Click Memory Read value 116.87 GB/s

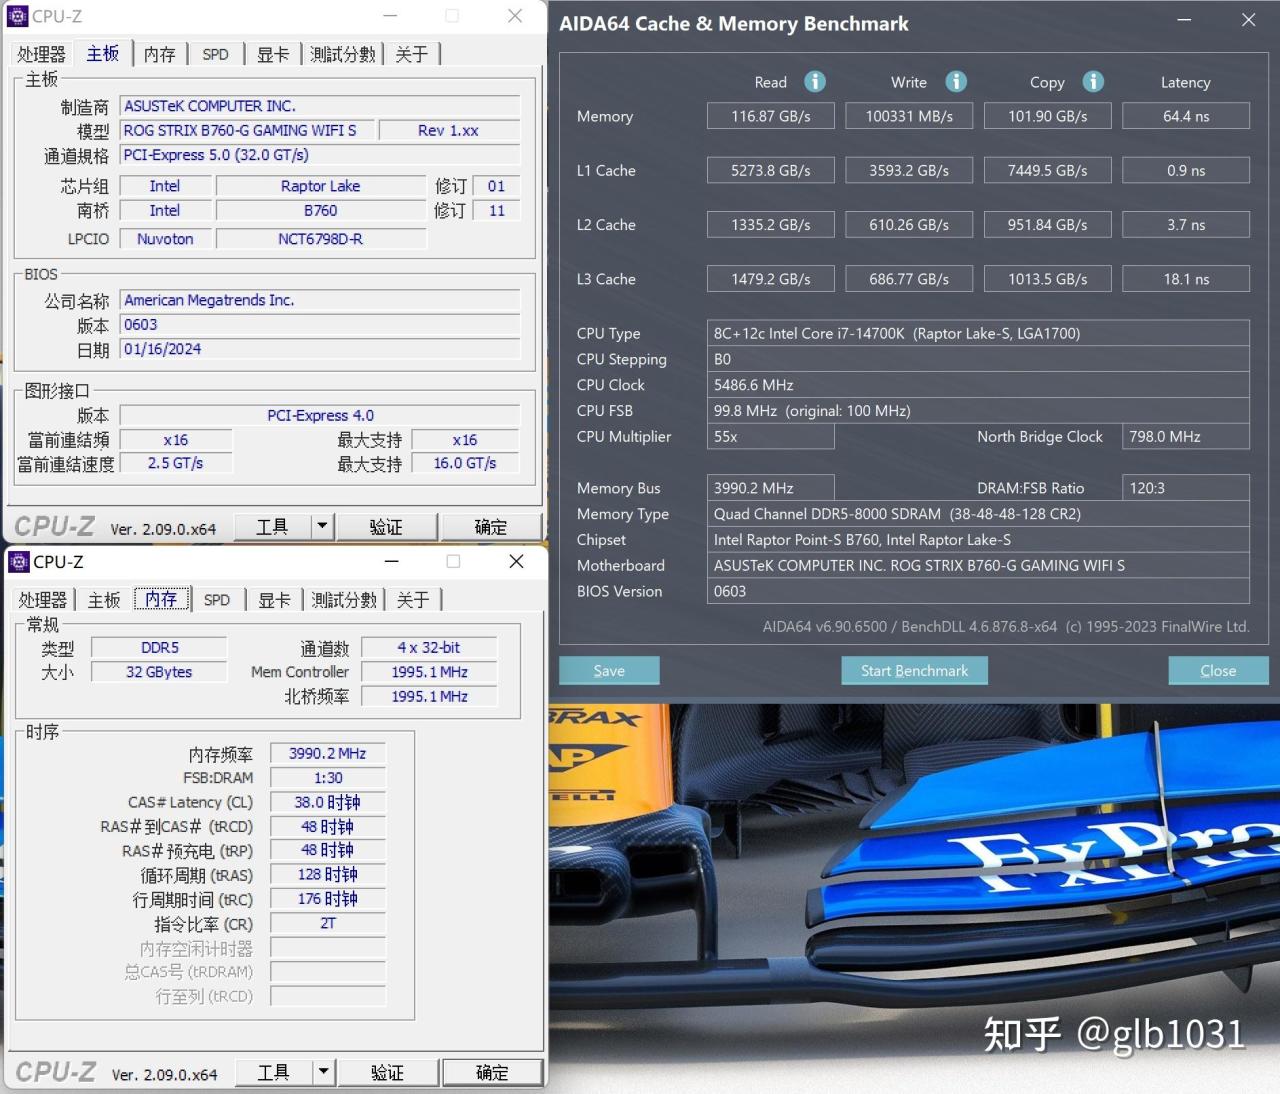pyautogui.click(x=770, y=116)
